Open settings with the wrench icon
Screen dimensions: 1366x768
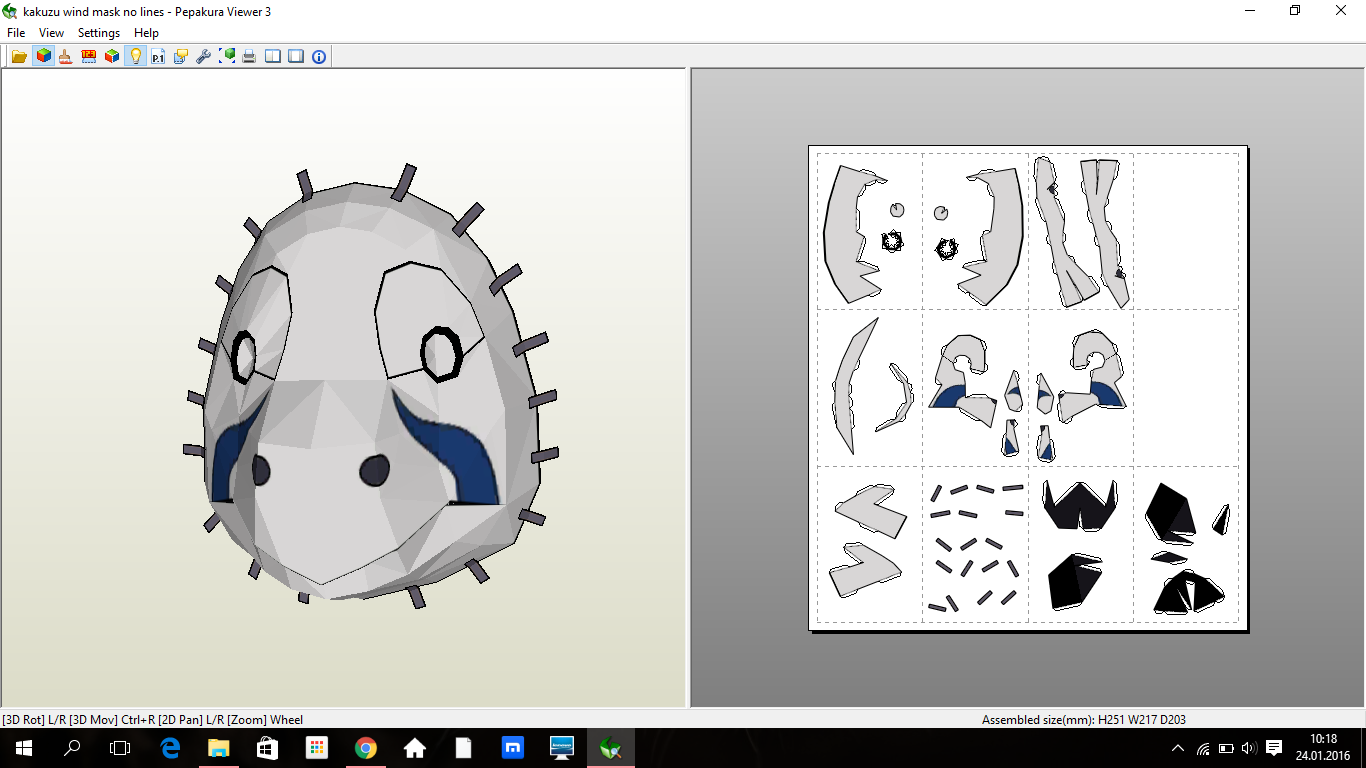[203, 56]
